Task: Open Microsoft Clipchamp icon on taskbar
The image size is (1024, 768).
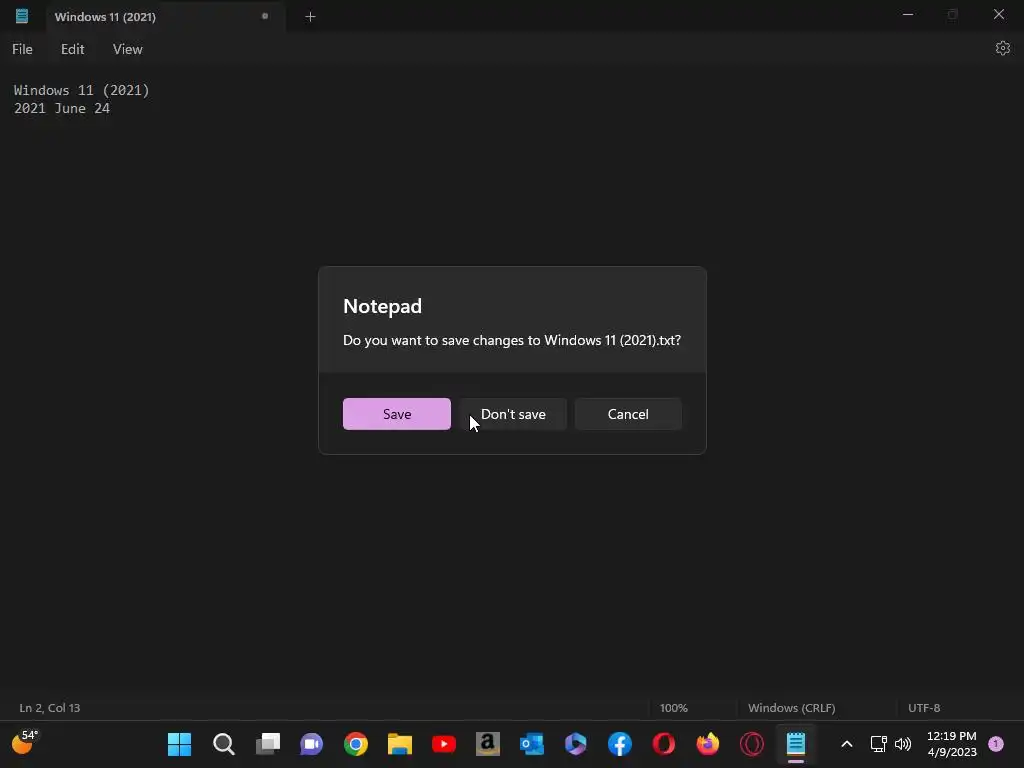Action: point(576,744)
